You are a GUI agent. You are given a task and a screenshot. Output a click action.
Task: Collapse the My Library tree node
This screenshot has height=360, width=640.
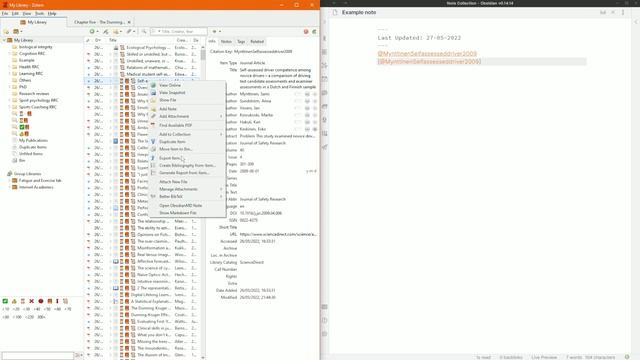tap(4, 40)
